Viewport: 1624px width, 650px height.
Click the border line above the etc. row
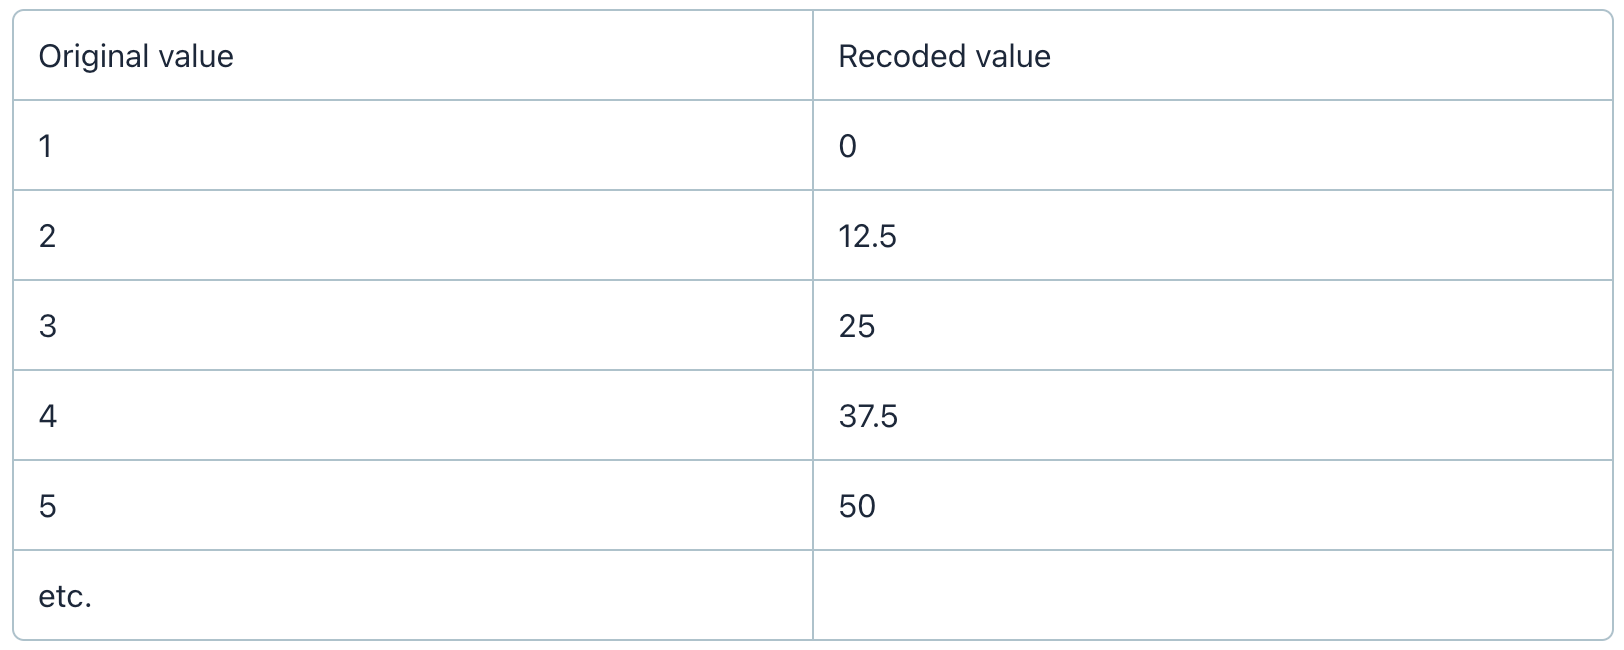(813, 550)
